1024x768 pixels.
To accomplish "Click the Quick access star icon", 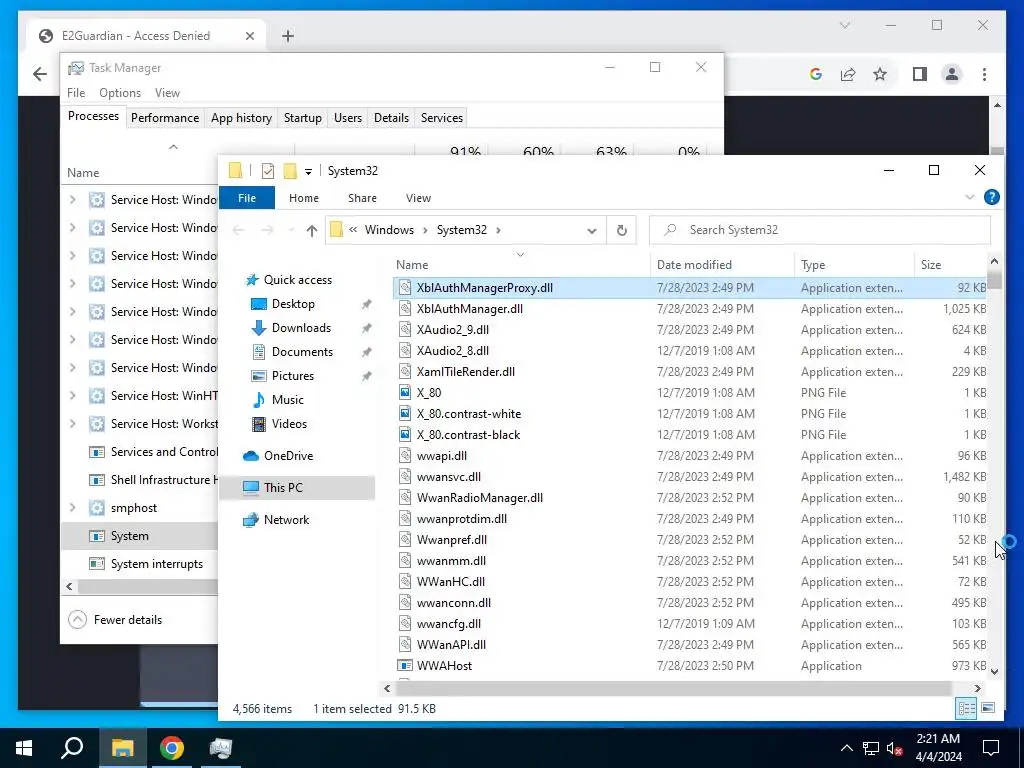I will [252, 280].
